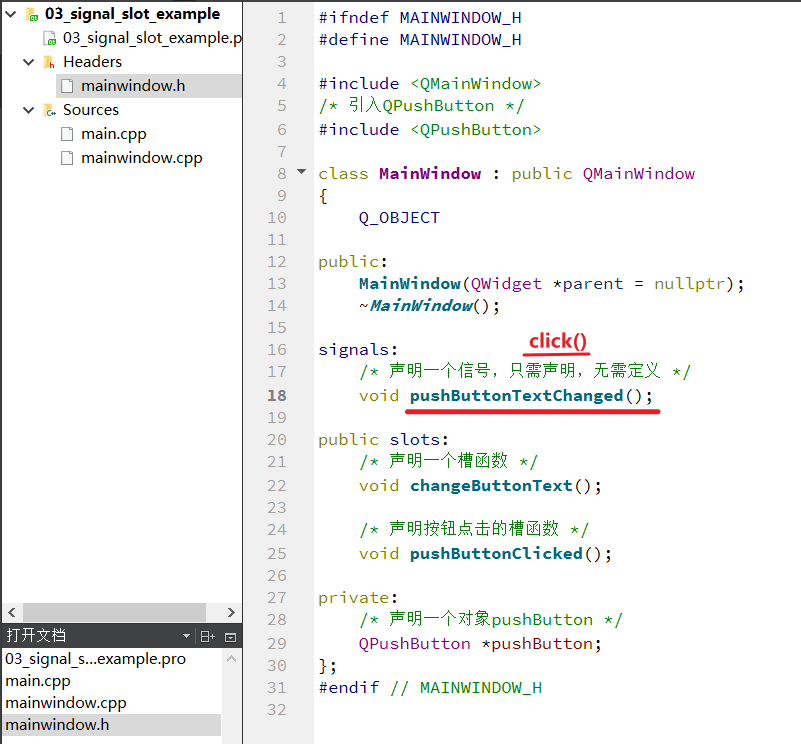
Task: Select the project folder icon of 03_signal_slot_example
Action: click(32, 14)
